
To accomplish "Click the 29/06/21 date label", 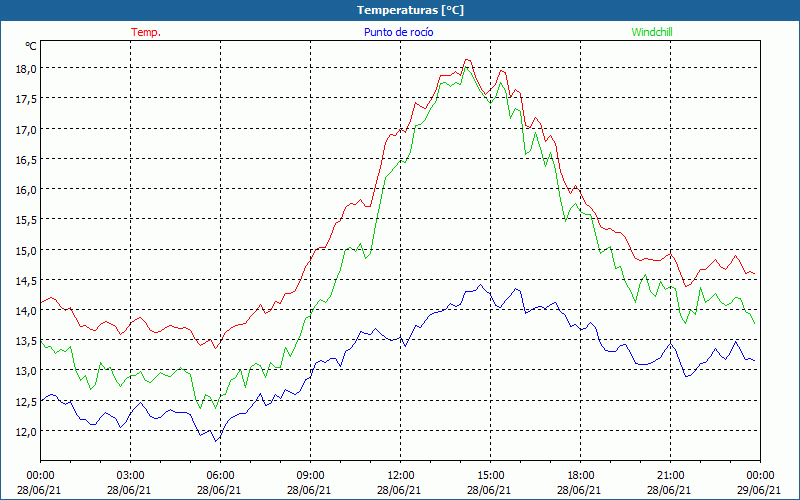I will pos(760,490).
